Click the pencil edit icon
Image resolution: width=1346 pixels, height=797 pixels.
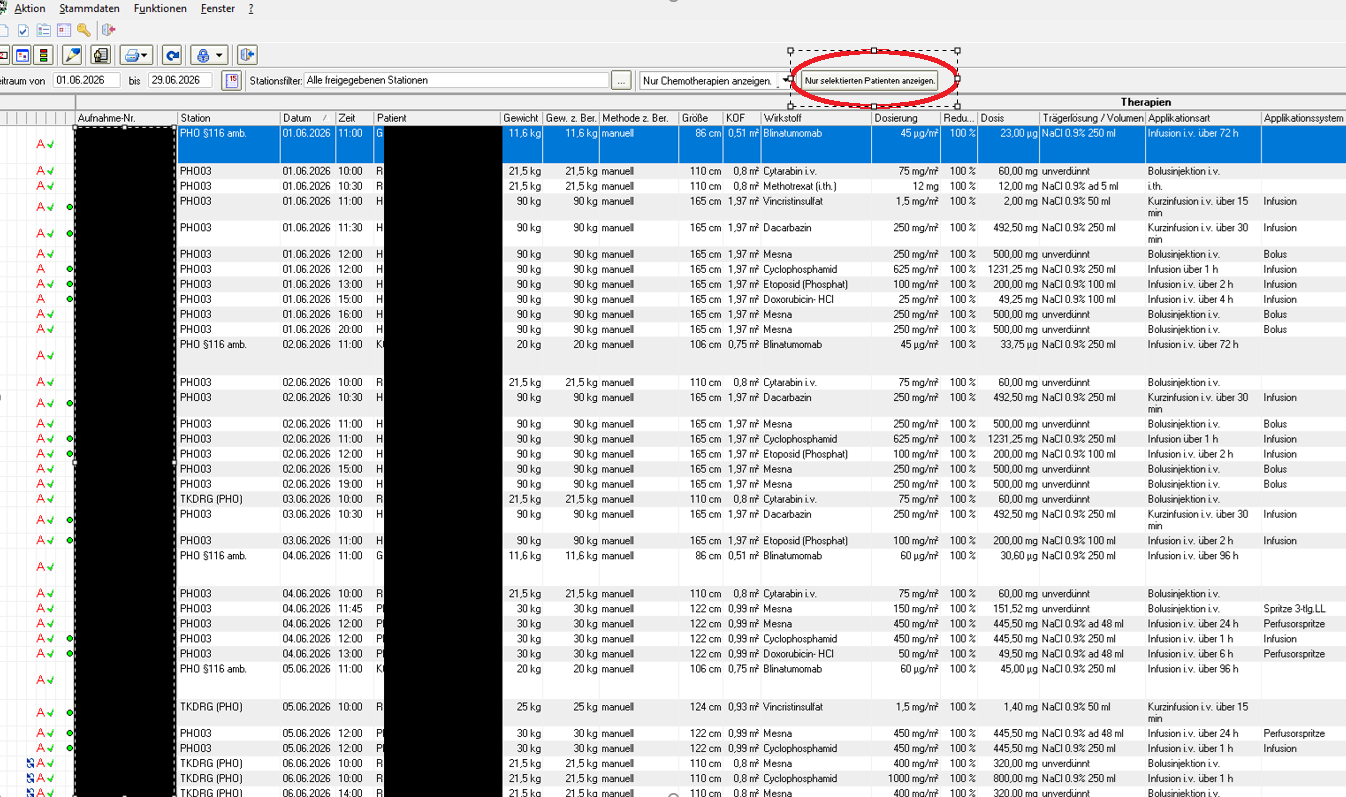tap(72, 55)
